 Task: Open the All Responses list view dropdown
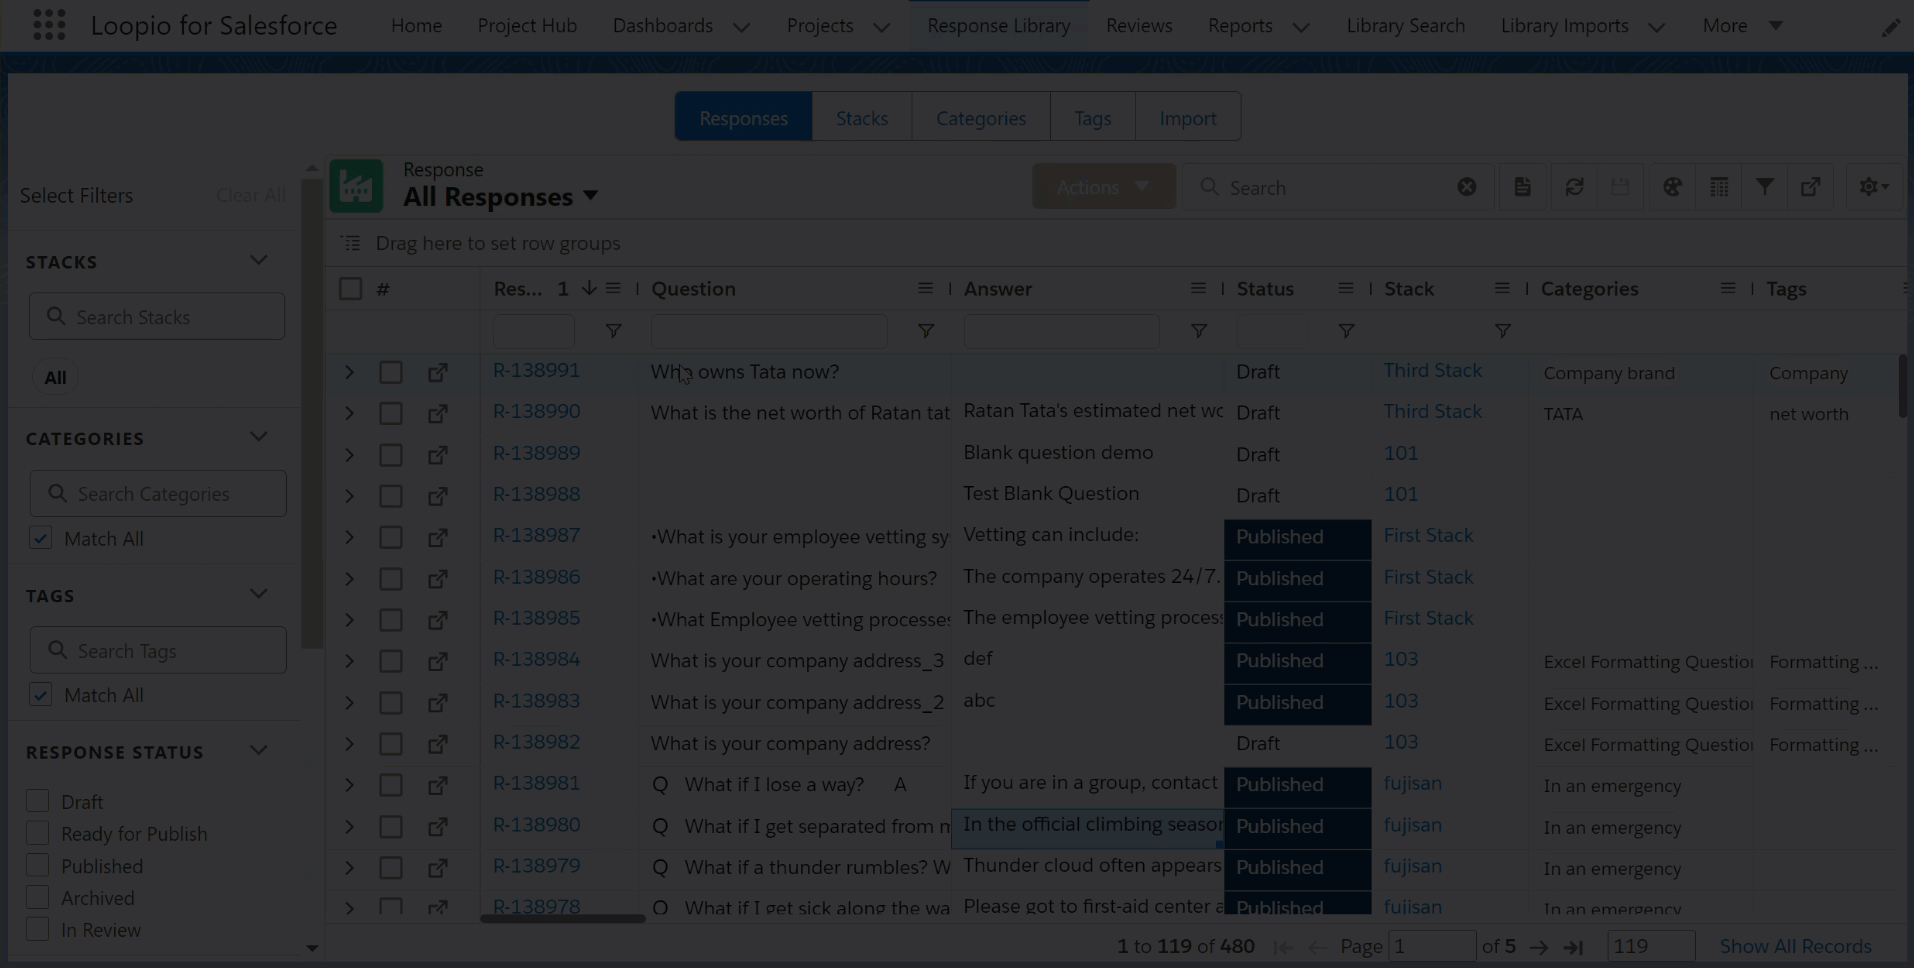590,196
